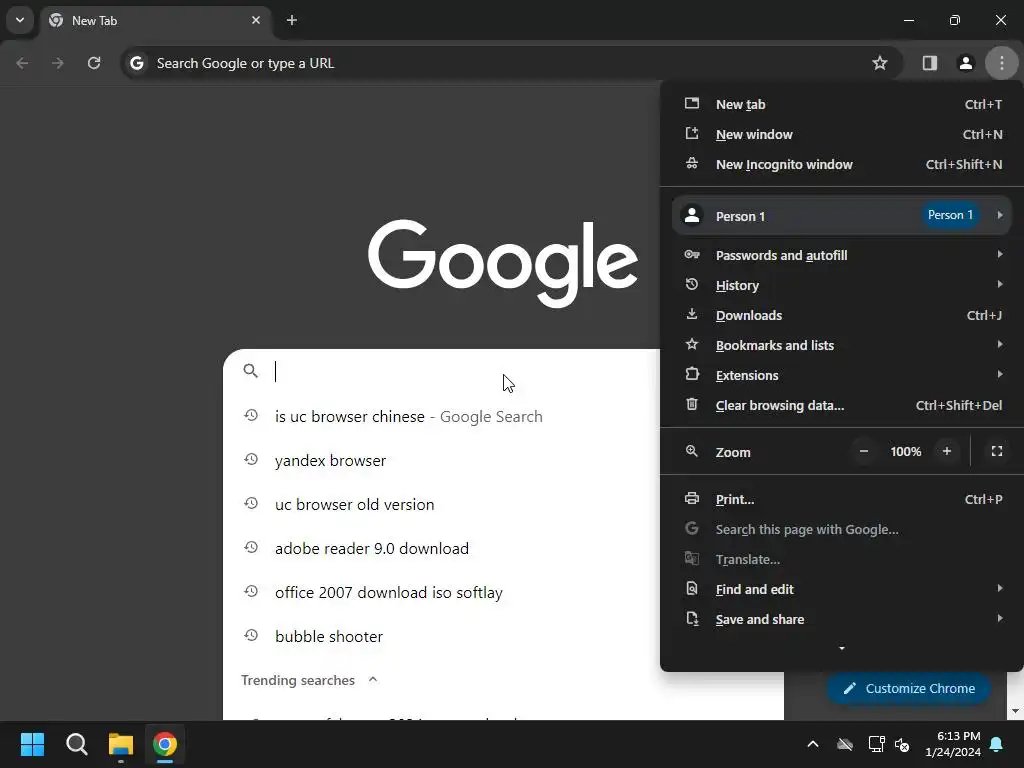Reload the page with the refresh icon
This screenshot has width=1024, height=768.
click(94, 63)
